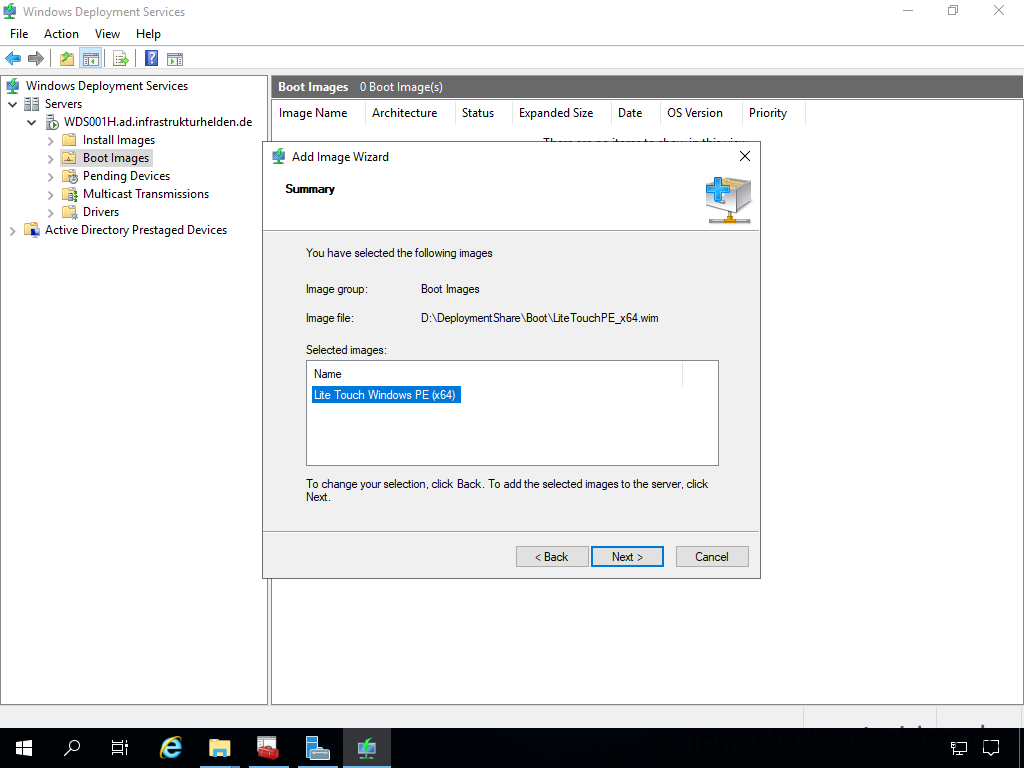Expand the Pending Devices node
This screenshot has width=1024, height=768.
coord(51,176)
